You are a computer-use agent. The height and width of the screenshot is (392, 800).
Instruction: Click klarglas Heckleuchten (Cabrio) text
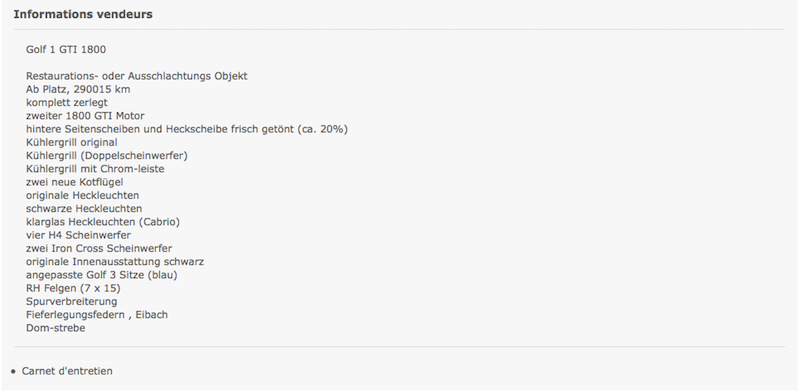(103, 222)
